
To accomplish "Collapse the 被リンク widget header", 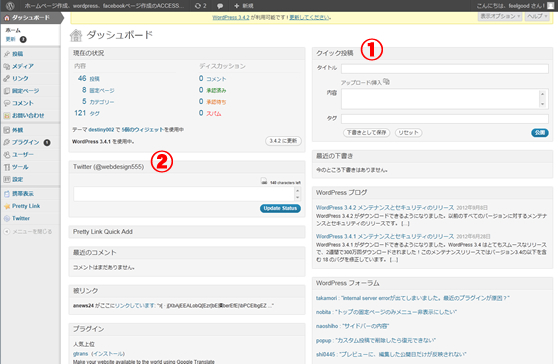I will pos(187,291).
